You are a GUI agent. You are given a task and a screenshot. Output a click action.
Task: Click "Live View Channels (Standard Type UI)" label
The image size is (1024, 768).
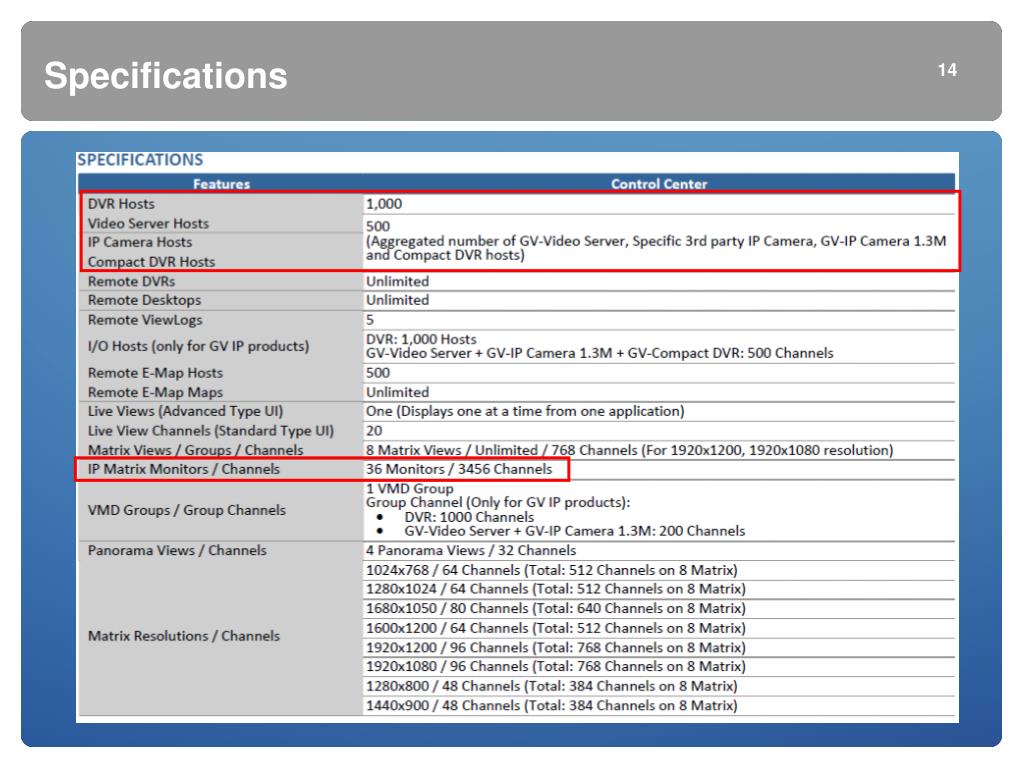tap(211, 431)
